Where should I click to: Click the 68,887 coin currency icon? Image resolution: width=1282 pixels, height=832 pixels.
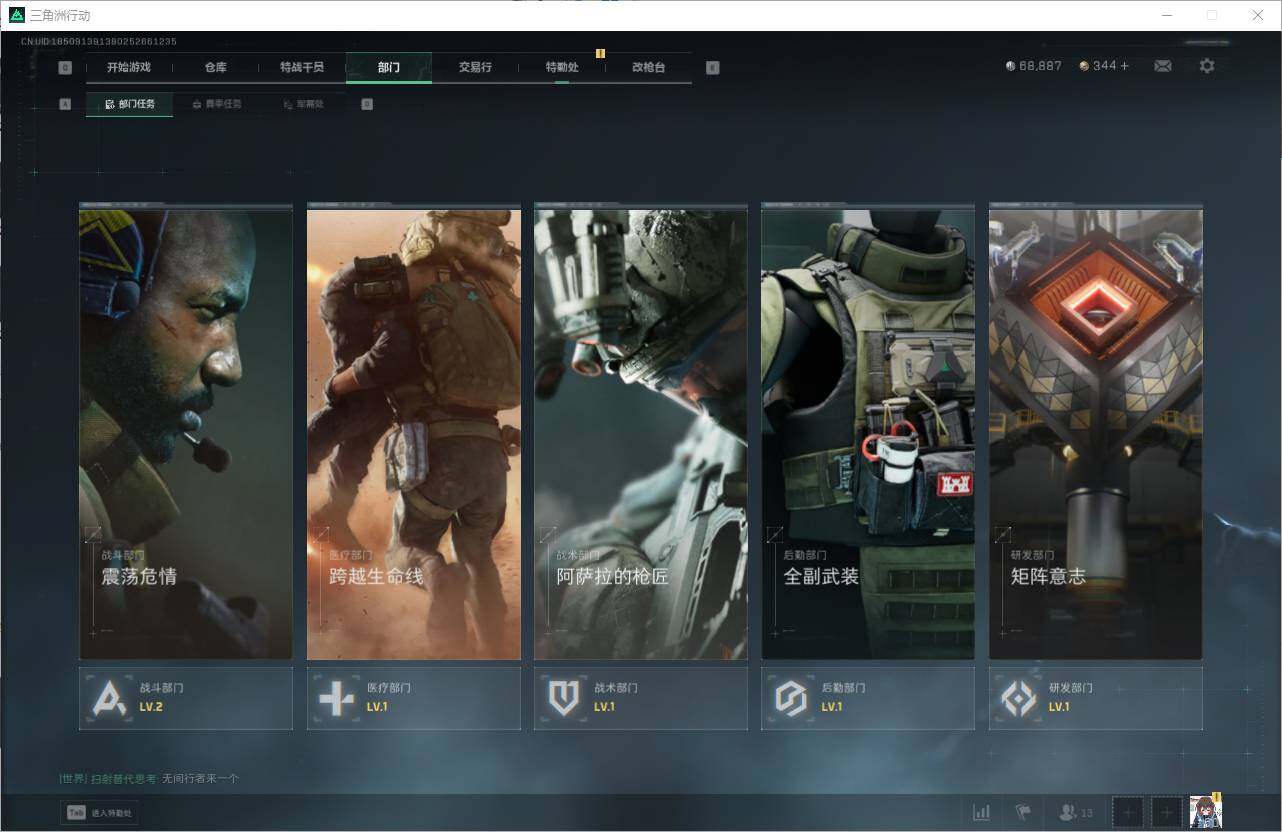click(1010, 66)
